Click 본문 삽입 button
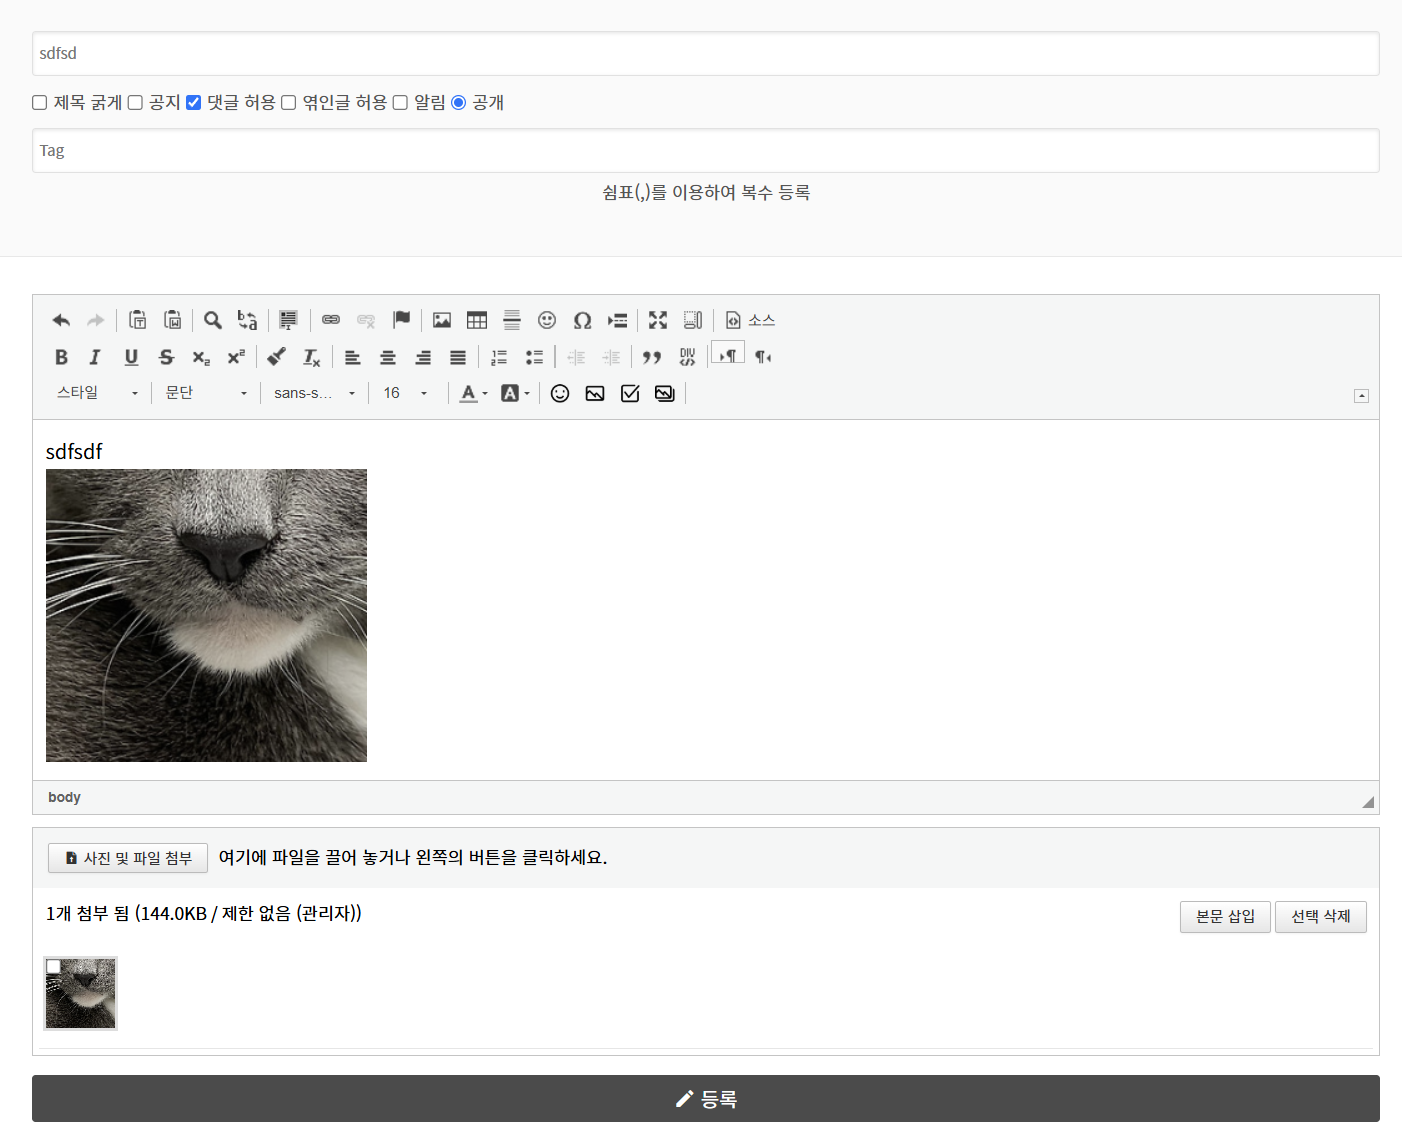The width and height of the screenshot is (1402, 1147). 1225,916
